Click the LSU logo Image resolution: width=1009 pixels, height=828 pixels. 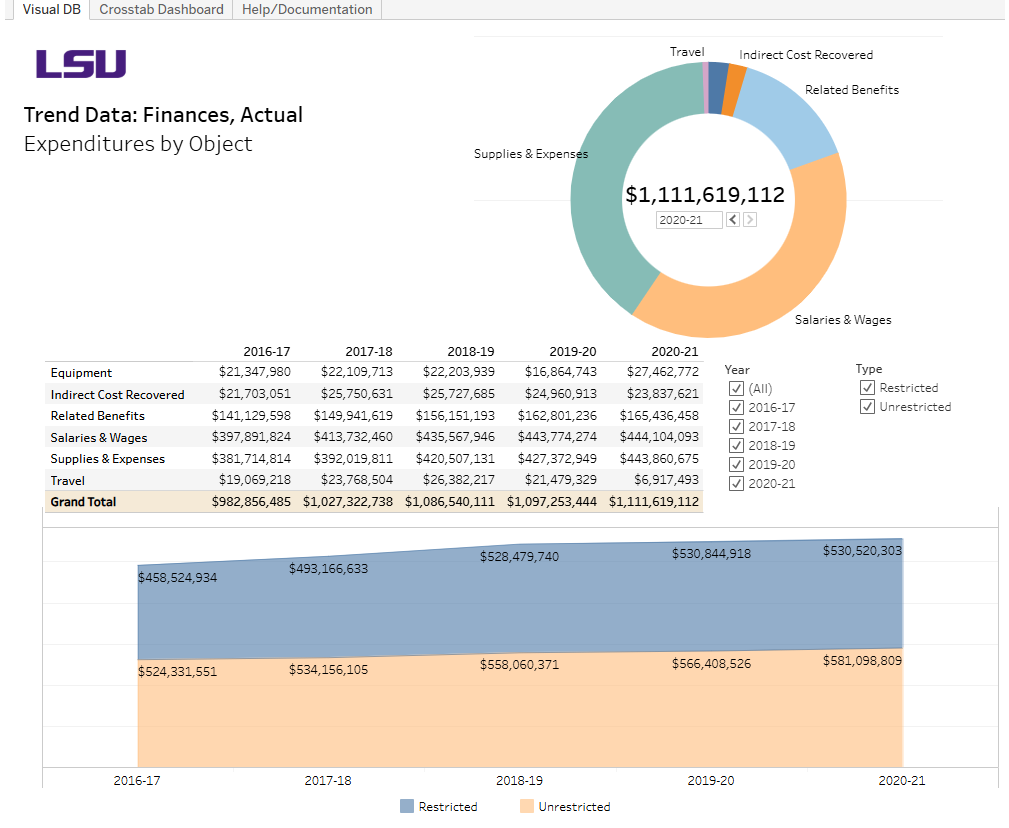pyautogui.click(x=79, y=64)
